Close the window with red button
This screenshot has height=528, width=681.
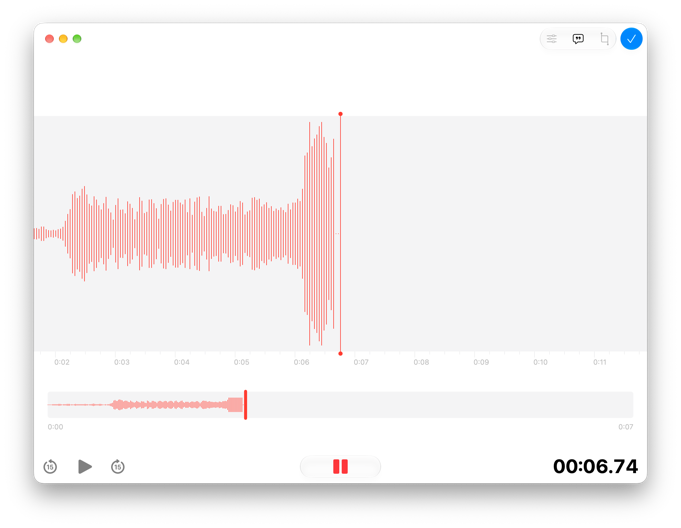tap(50, 39)
